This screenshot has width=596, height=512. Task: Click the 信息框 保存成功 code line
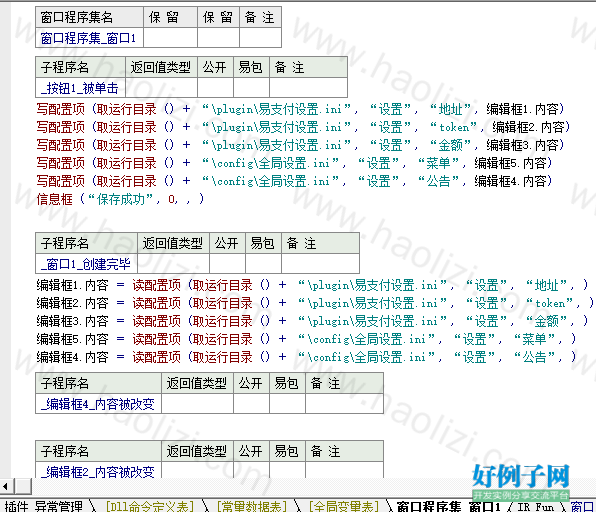(x=120, y=199)
